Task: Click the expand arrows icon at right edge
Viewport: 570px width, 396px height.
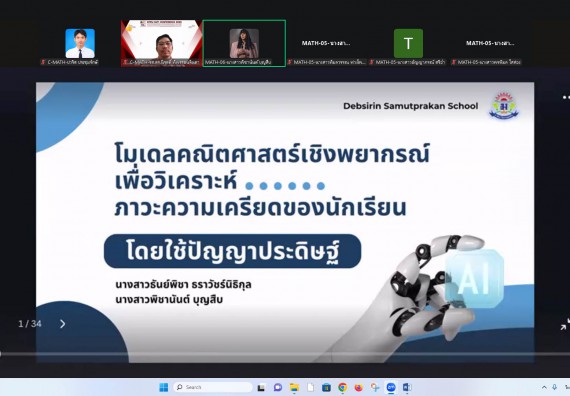Action: pos(565,324)
